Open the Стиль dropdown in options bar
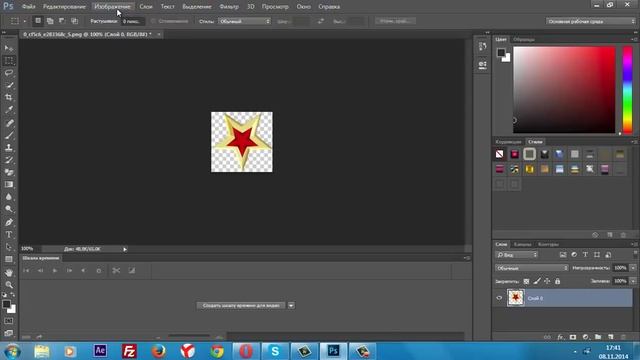Image resolution: width=640 pixels, height=360 pixels. [244, 21]
